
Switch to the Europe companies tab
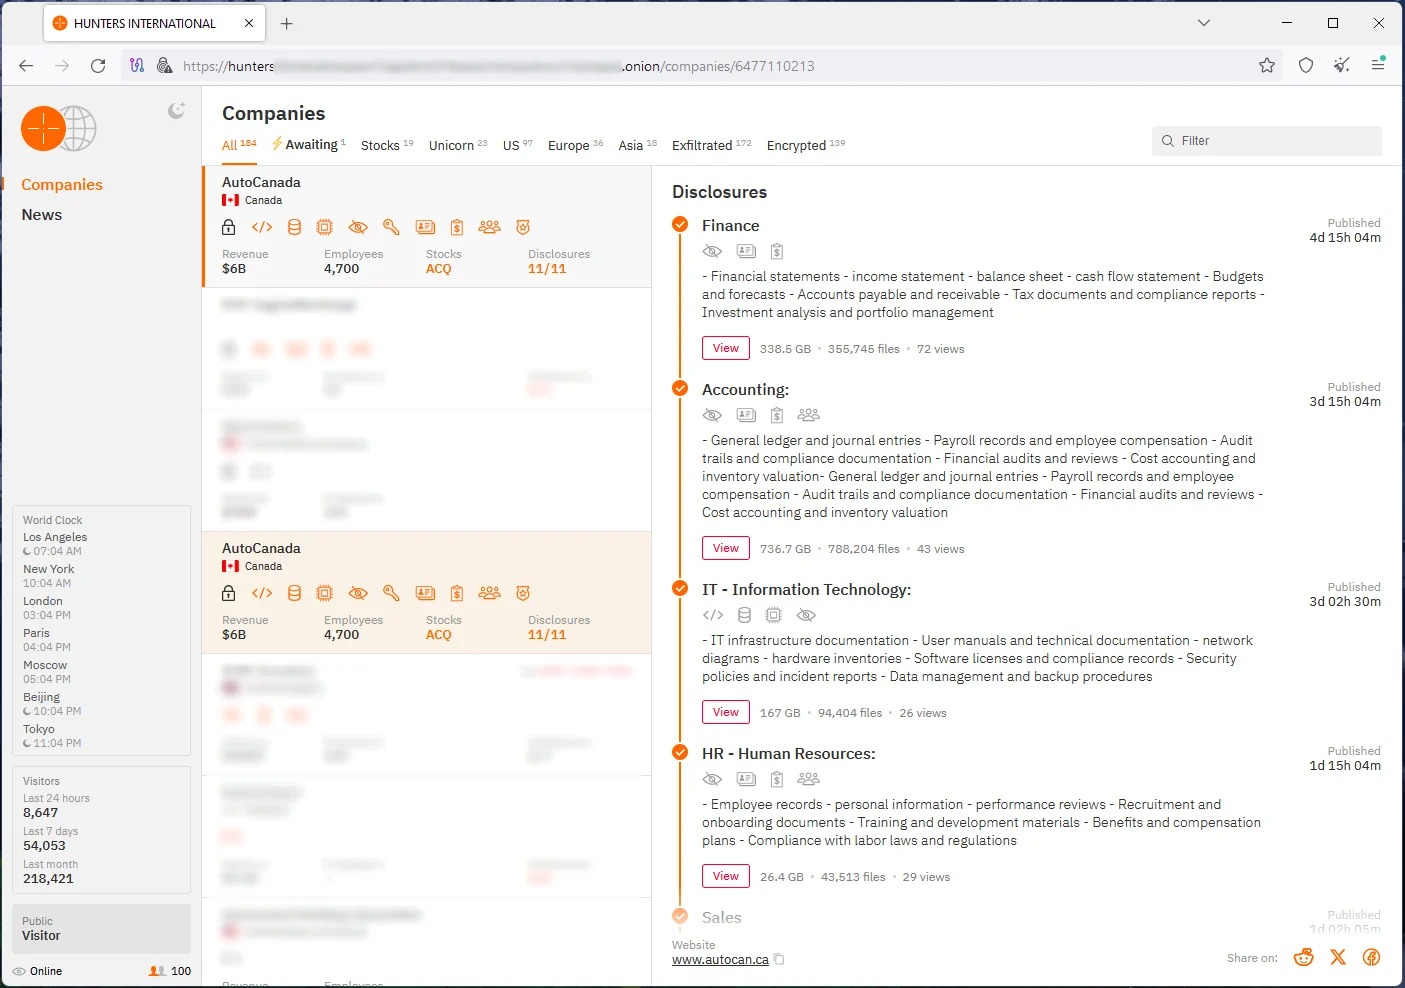click(x=569, y=146)
